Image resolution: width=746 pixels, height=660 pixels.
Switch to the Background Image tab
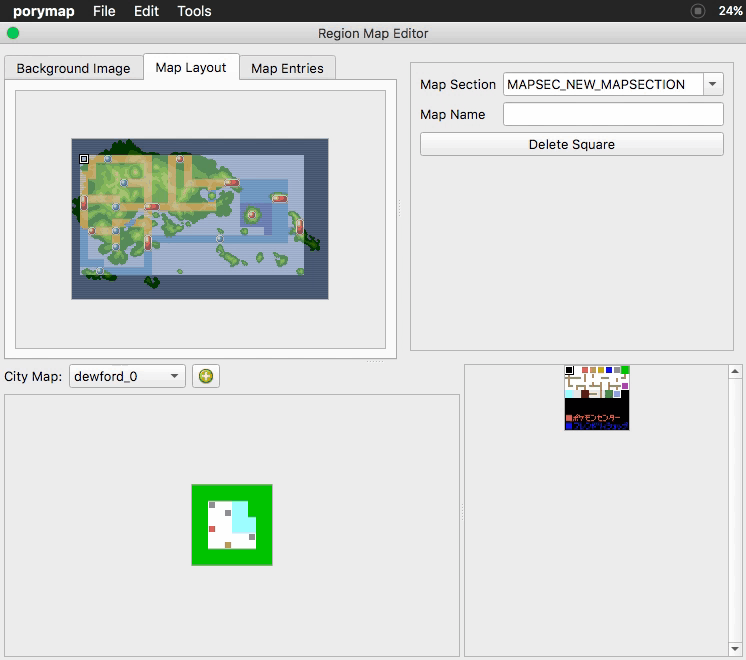point(73,69)
